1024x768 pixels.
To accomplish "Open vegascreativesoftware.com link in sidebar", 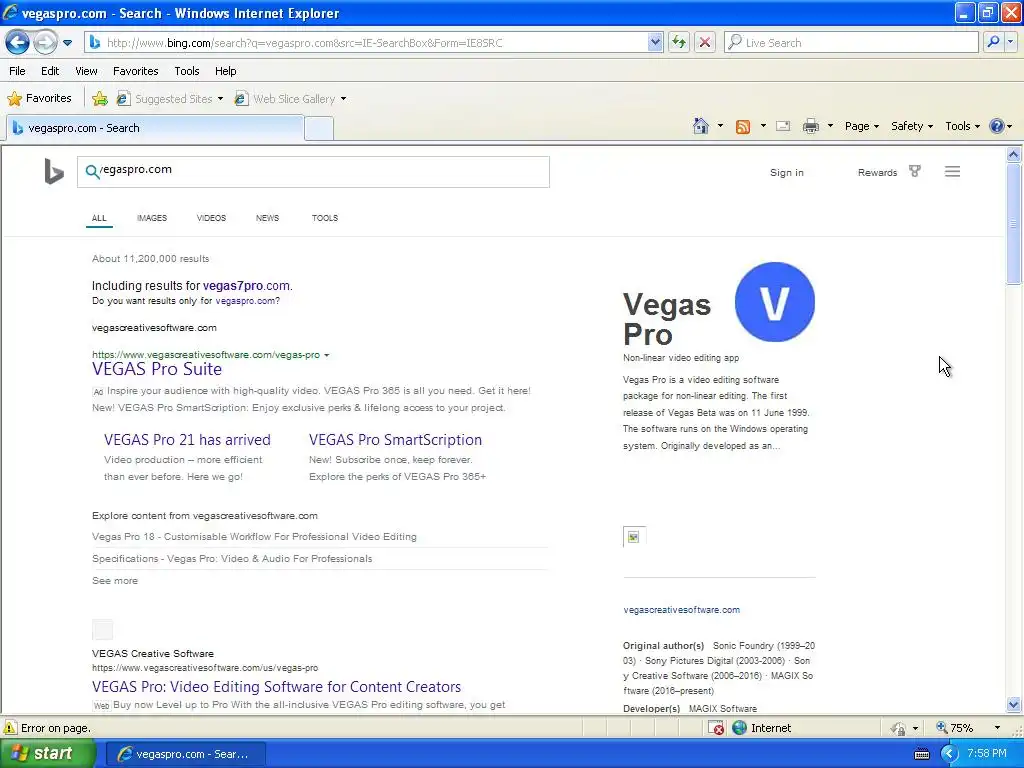I will point(681,610).
